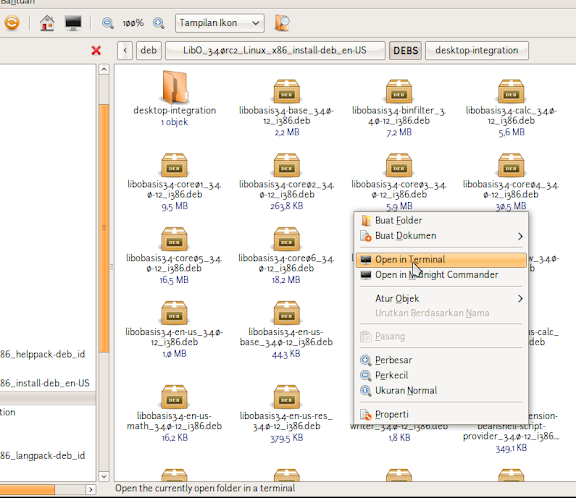Image resolution: width=576 pixels, height=498 pixels.
Task: Click the '349,1 KB' size label
Action: pyautogui.click(x=511, y=448)
